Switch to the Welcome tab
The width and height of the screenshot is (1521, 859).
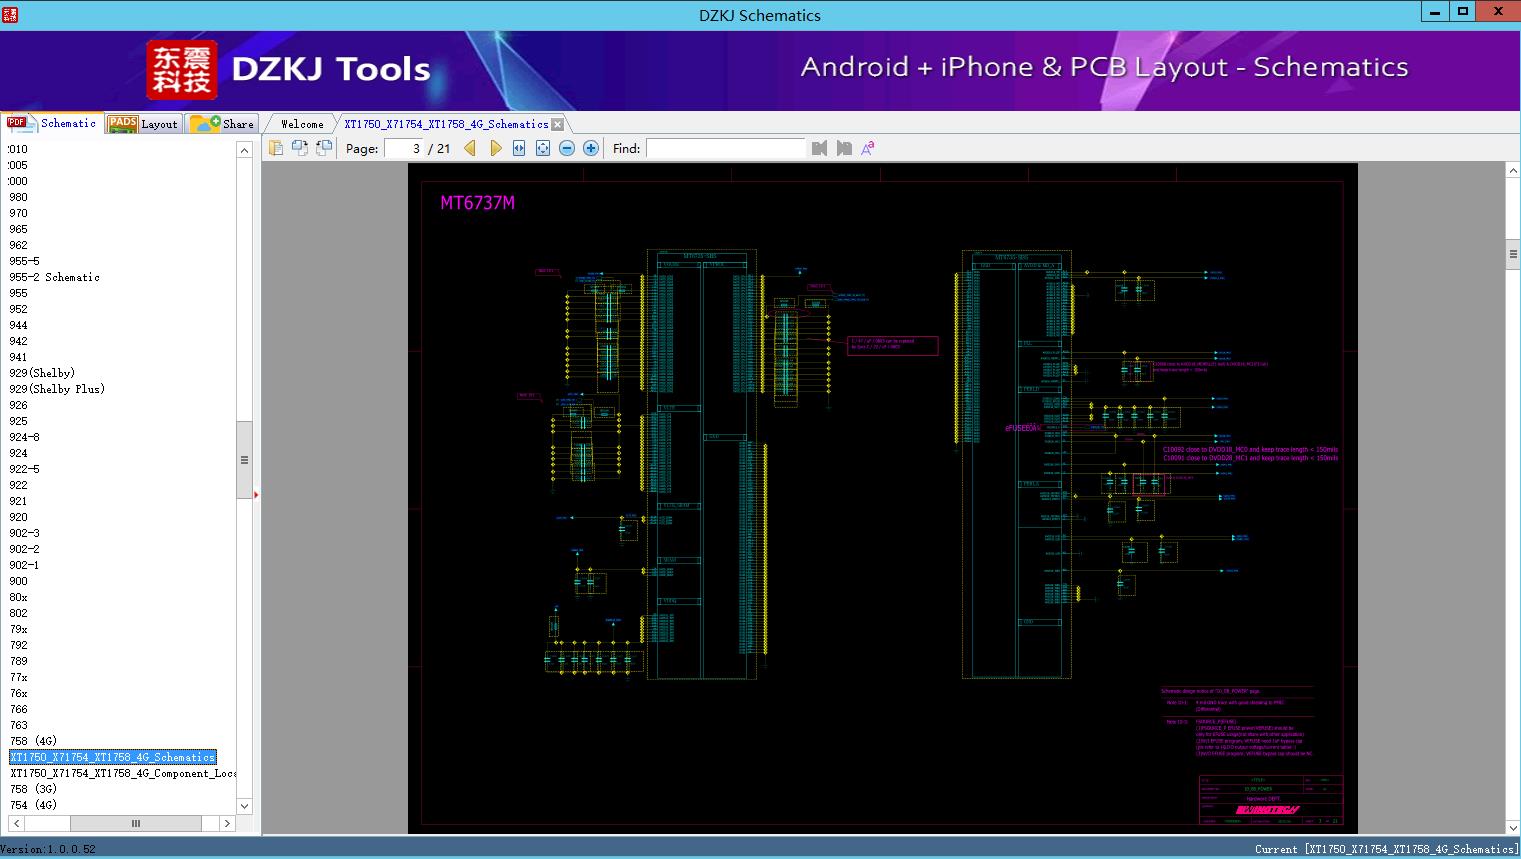(x=302, y=124)
